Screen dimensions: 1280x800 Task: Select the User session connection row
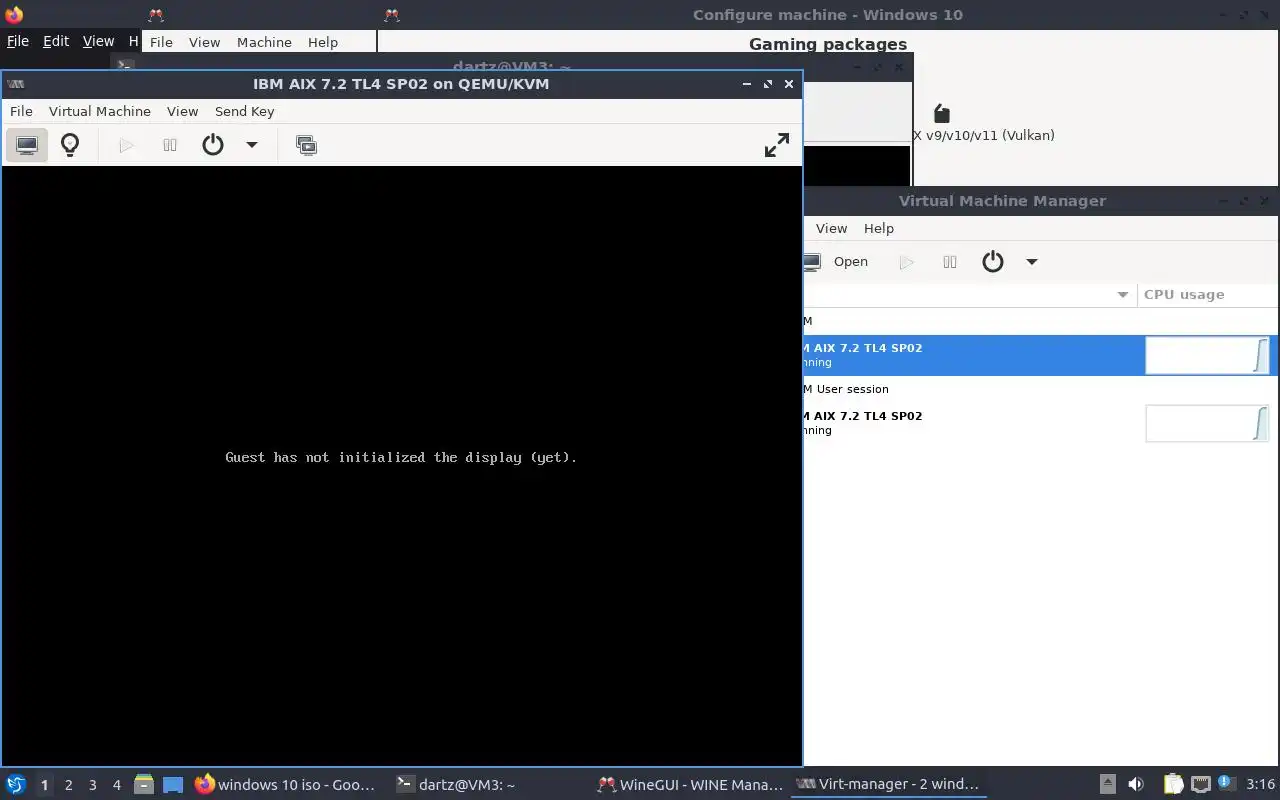(1040, 389)
